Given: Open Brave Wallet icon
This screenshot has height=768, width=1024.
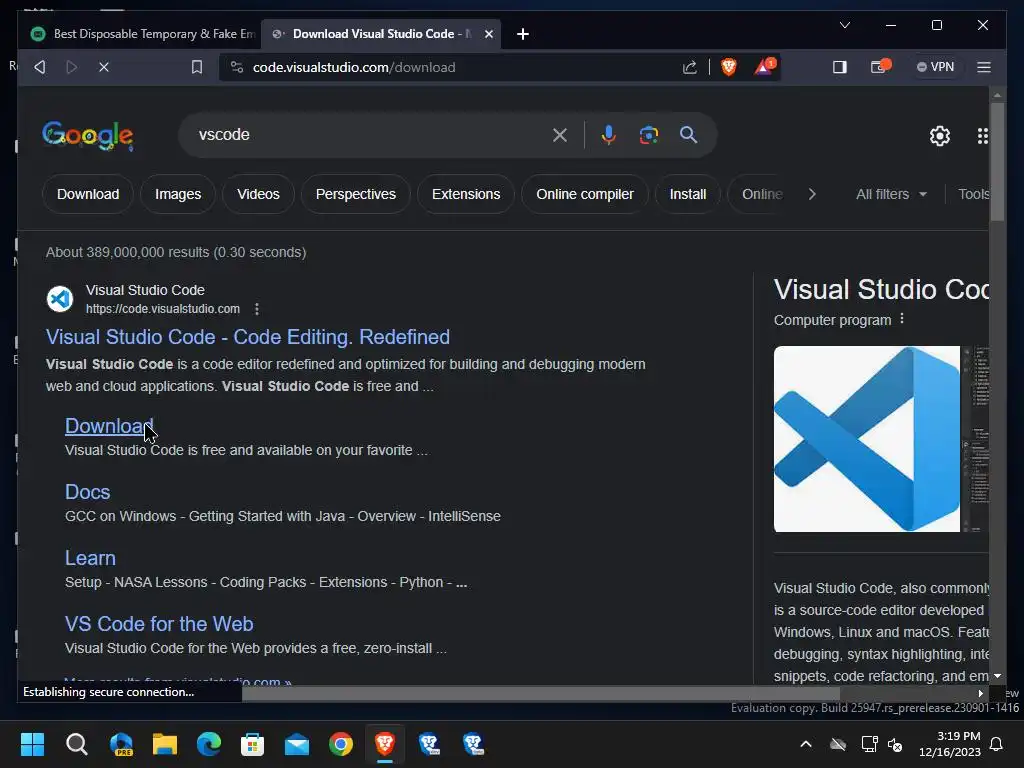Looking at the screenshot, I should tap(880, 67).
